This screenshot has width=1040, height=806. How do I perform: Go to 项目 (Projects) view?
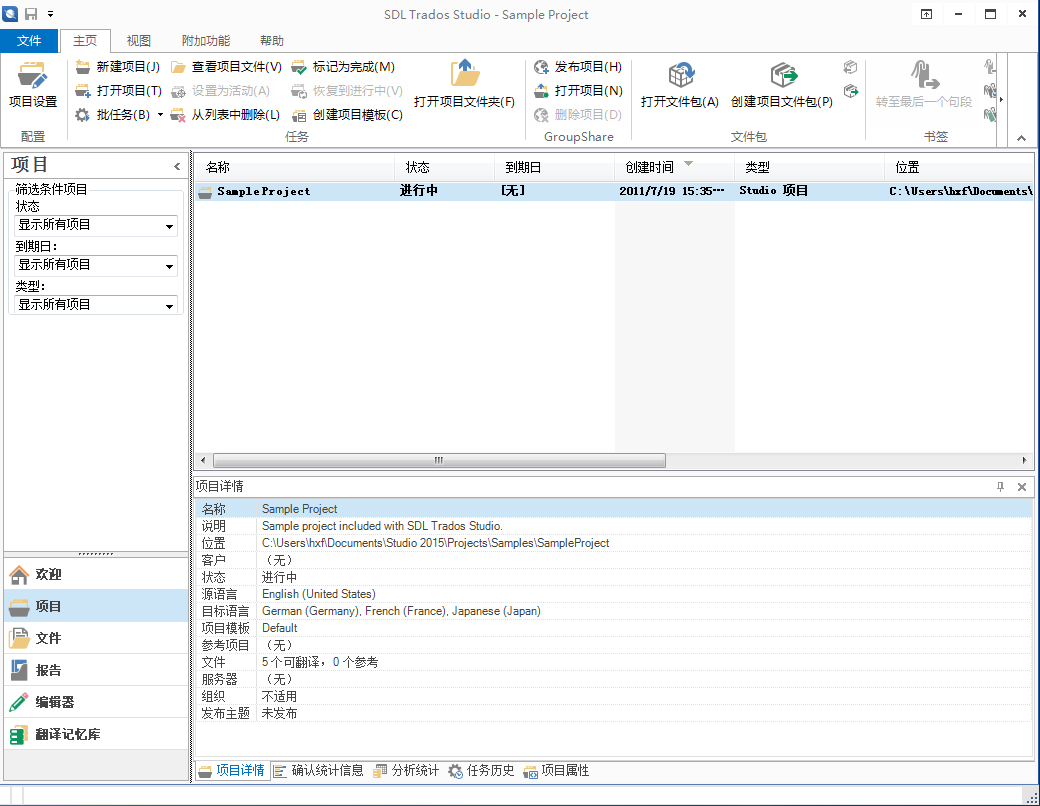[x=96, y=606]
